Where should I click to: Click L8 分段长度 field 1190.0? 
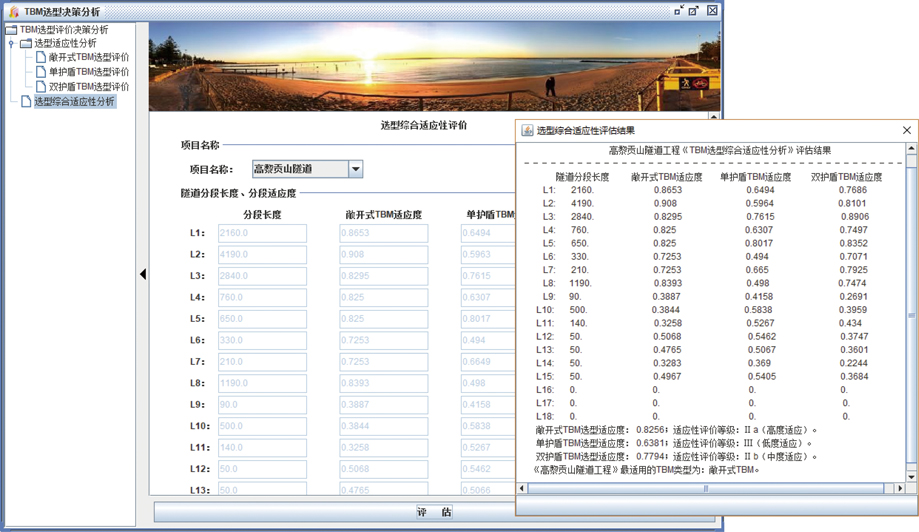coord(263,383)
